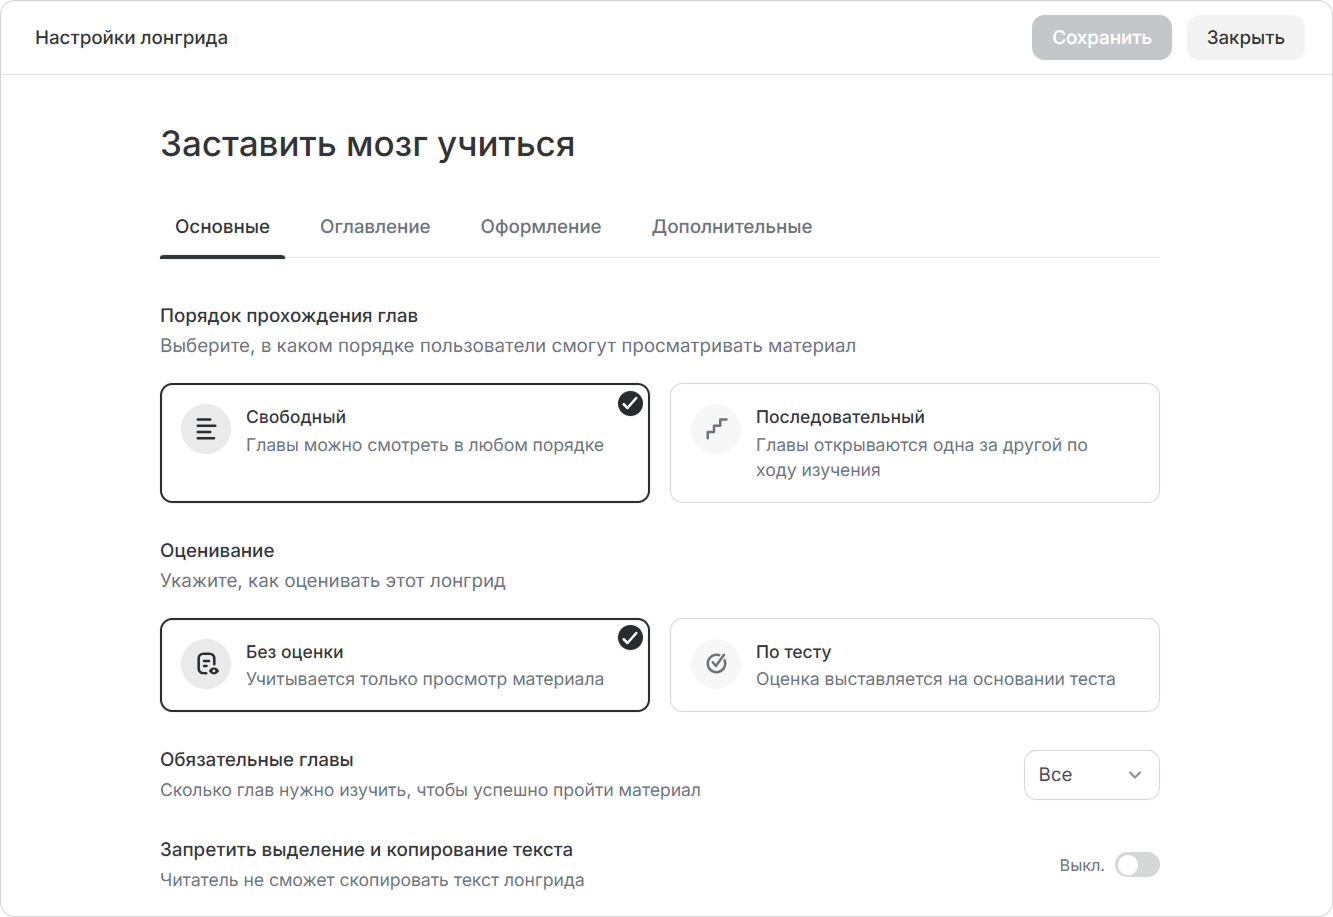Click the chevron in the Все dropdown
The height and width of the screenshot is (917, 1333).
tap(1135, 775)
